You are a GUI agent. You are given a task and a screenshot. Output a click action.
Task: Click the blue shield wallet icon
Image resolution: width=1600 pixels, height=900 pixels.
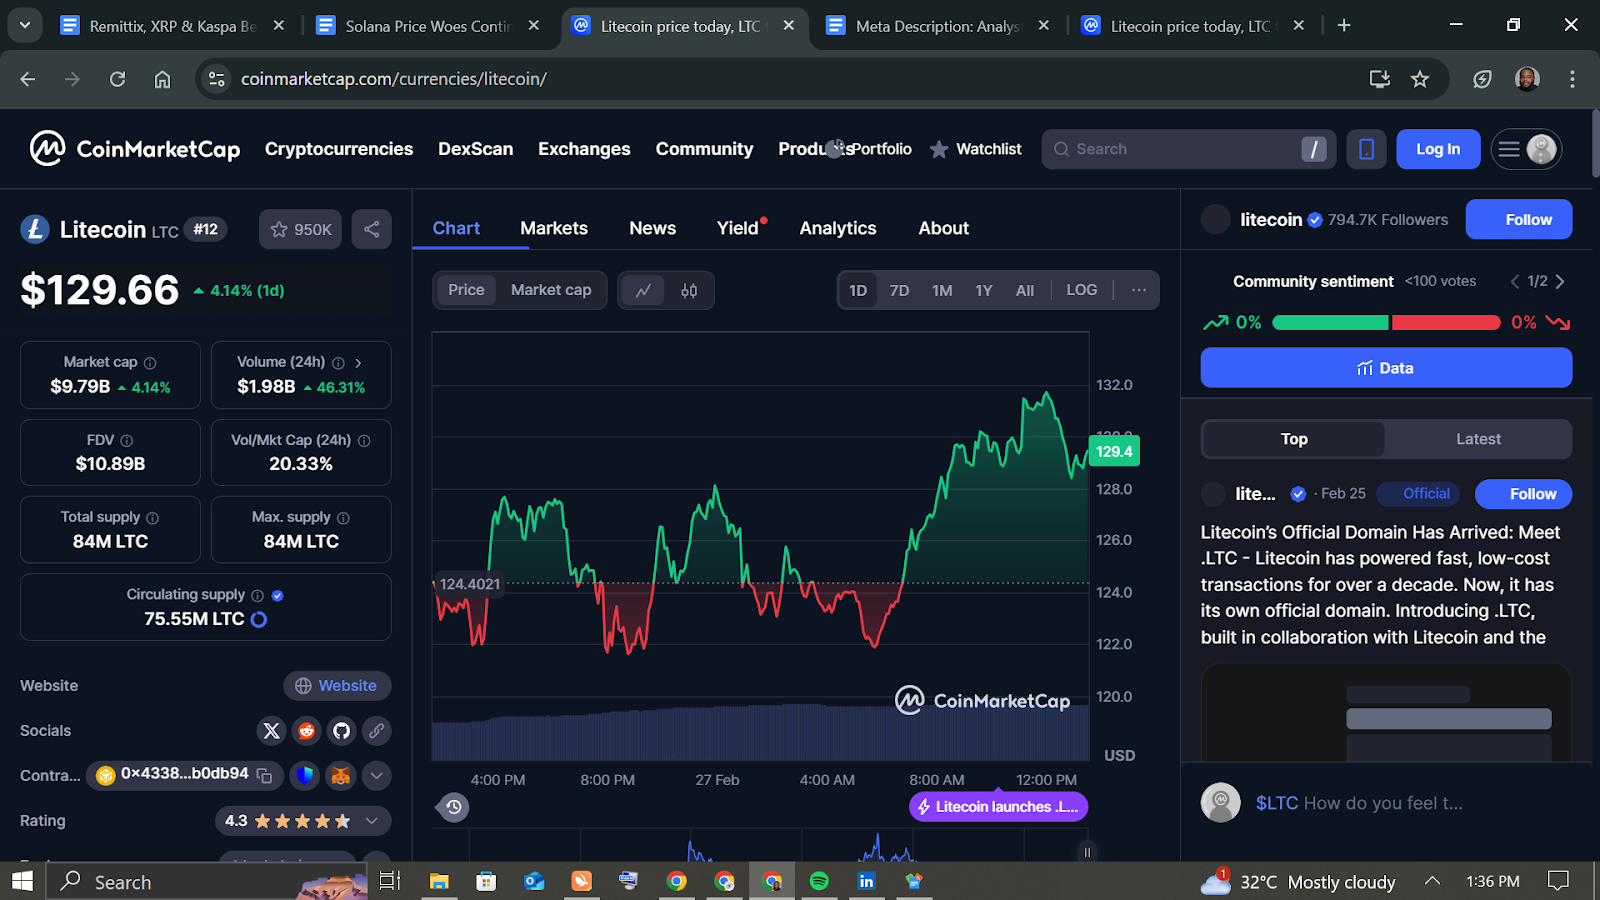pos(306,775)
